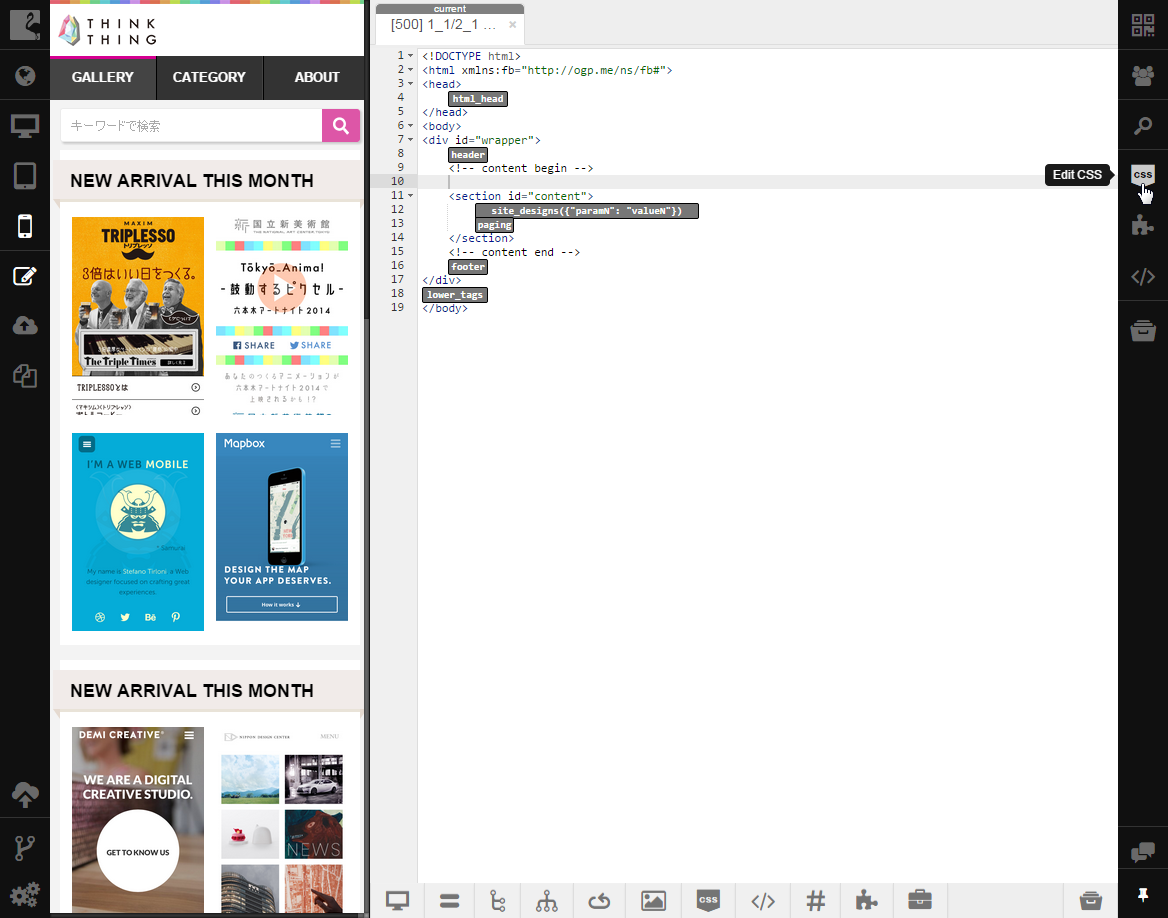Open the GALLERY nav item in preview
Image resolution: width=1168 pixels, height=918 pixels.
103,77
